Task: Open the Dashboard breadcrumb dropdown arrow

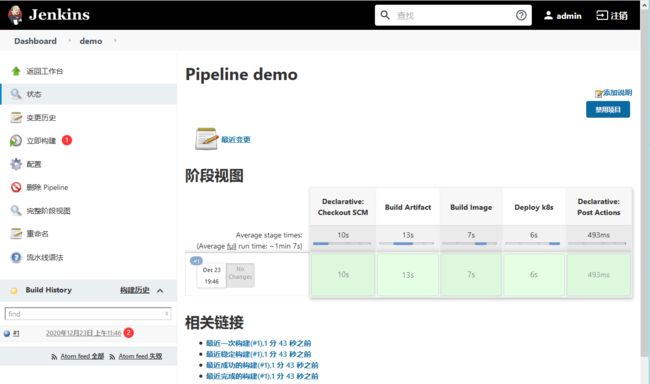Action: pos(69,41)
